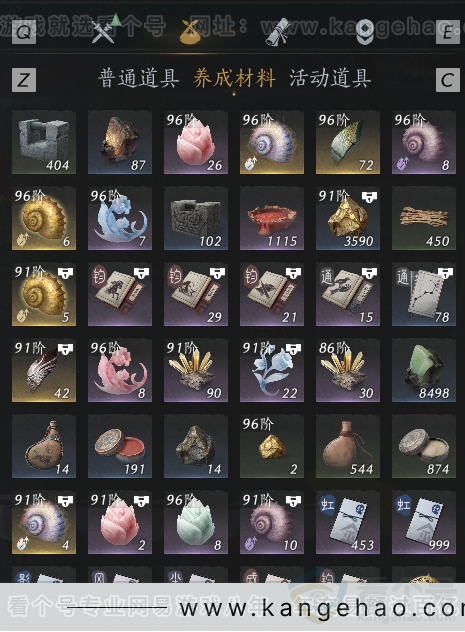This screenshot has width=465, height=632.
Task: Select the 通 manual with count 78
Action: tap(424, 294)
